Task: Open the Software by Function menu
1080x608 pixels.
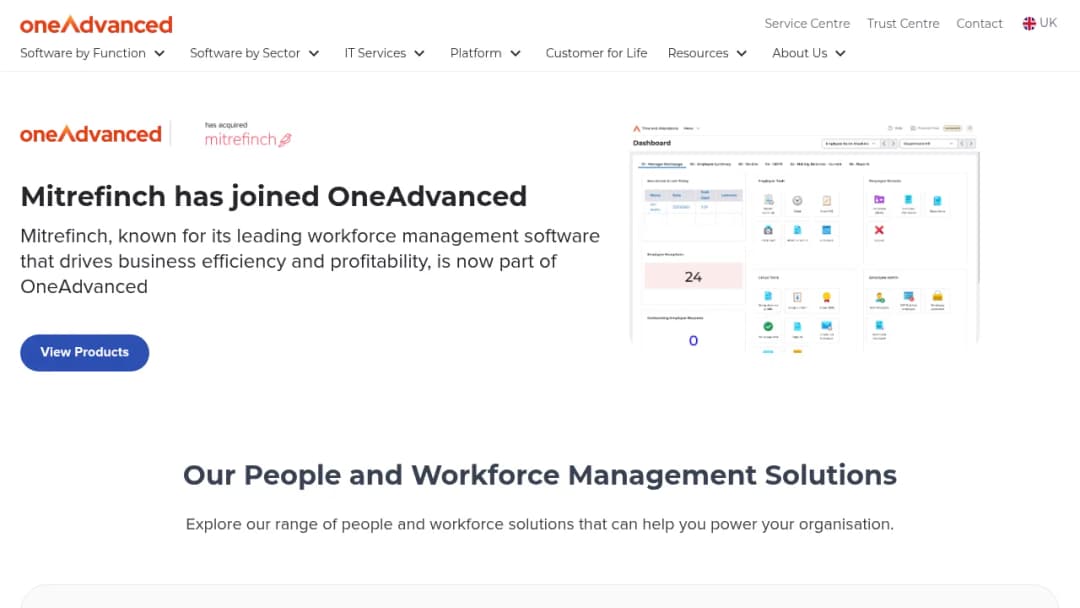Action: point(83,53)
